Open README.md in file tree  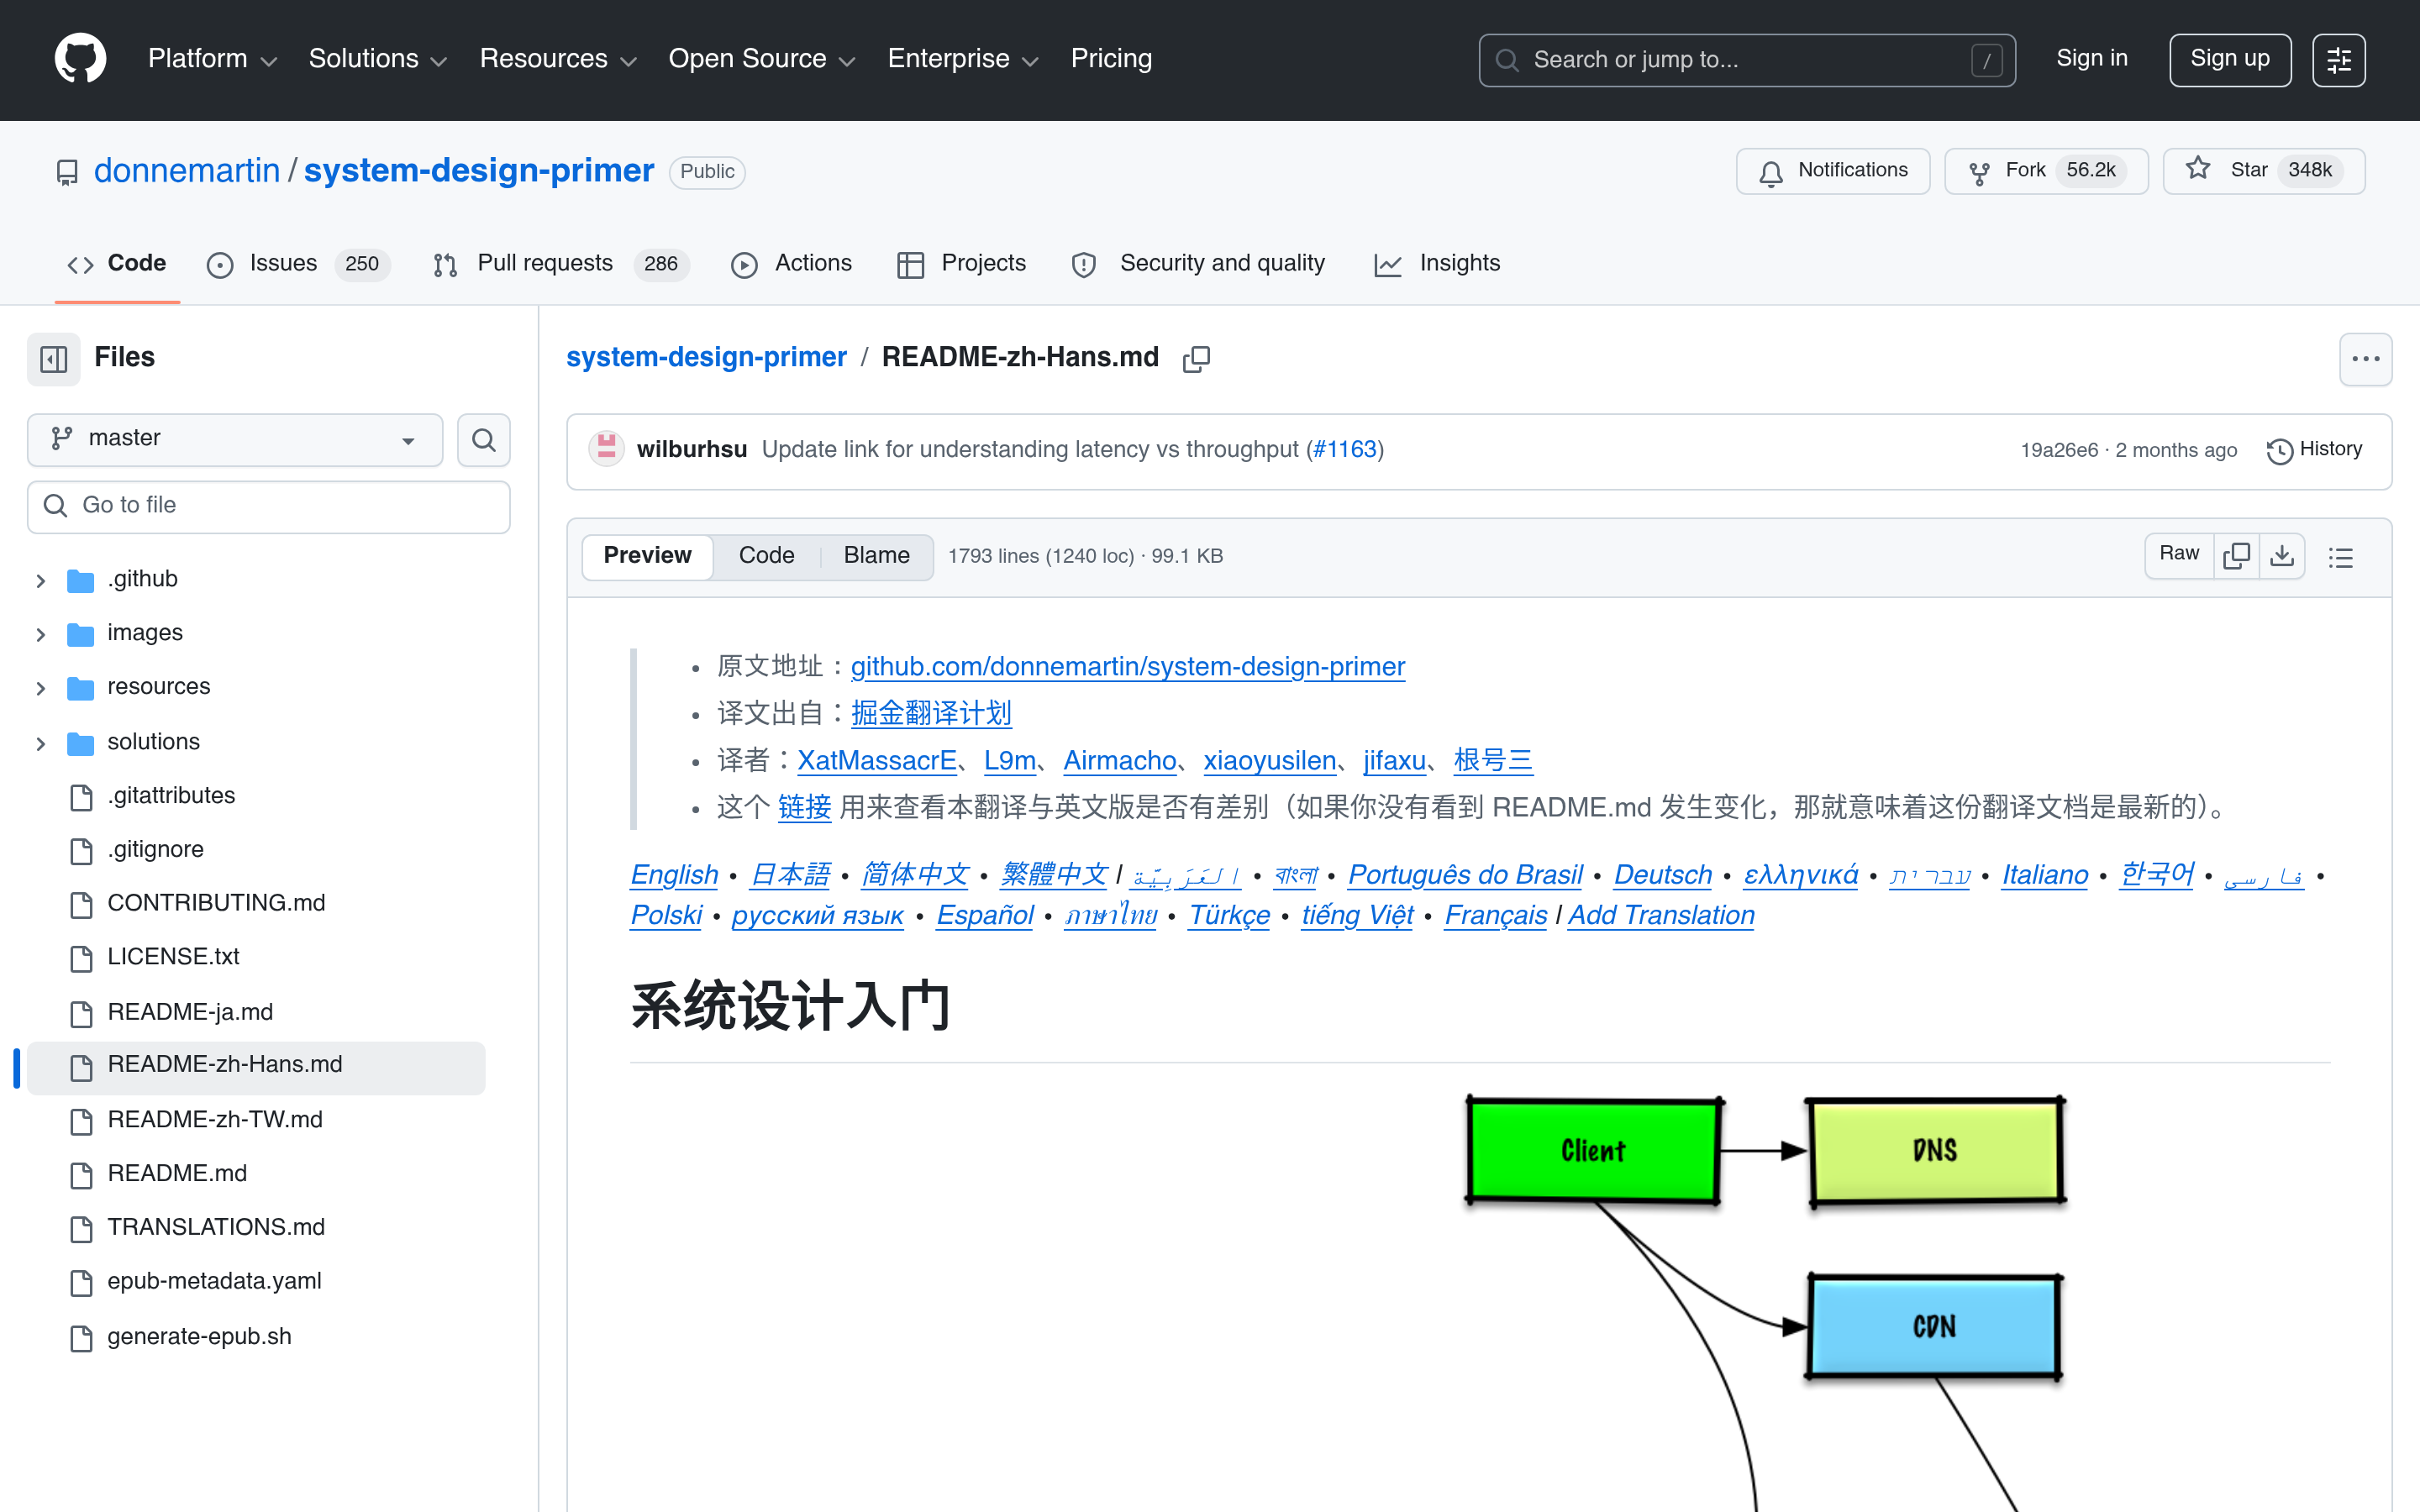(177, 1174)
